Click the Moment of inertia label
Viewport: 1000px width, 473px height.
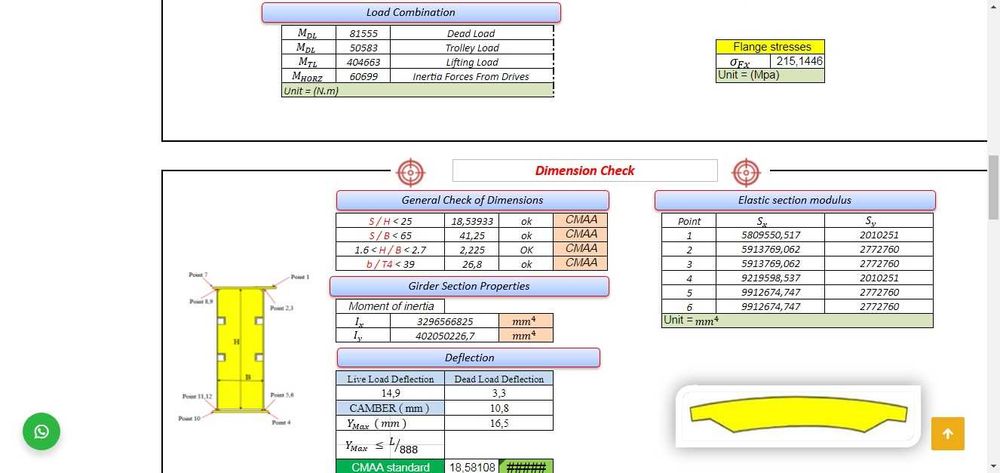tap(390, 306)
